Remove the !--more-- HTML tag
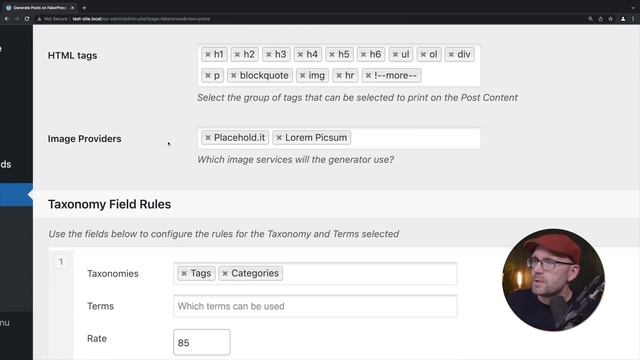 368,76
